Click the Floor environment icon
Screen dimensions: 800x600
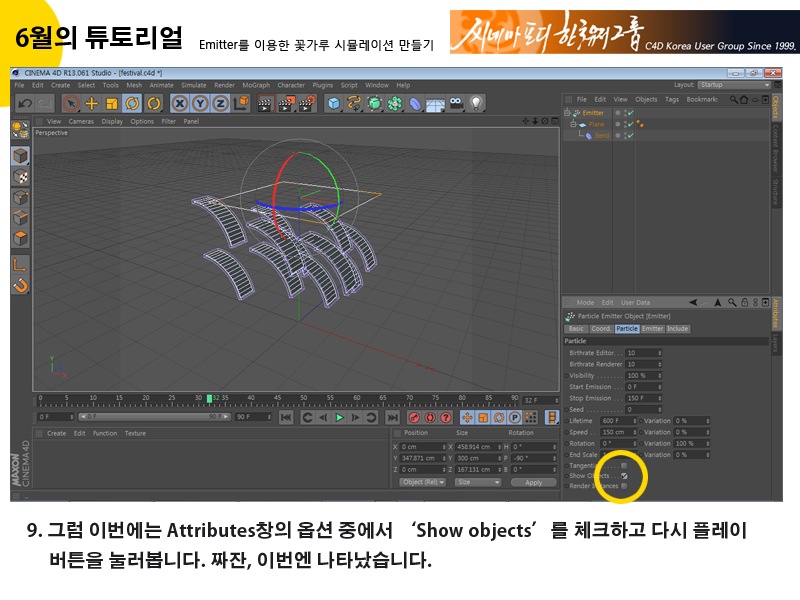click(435, 104)
